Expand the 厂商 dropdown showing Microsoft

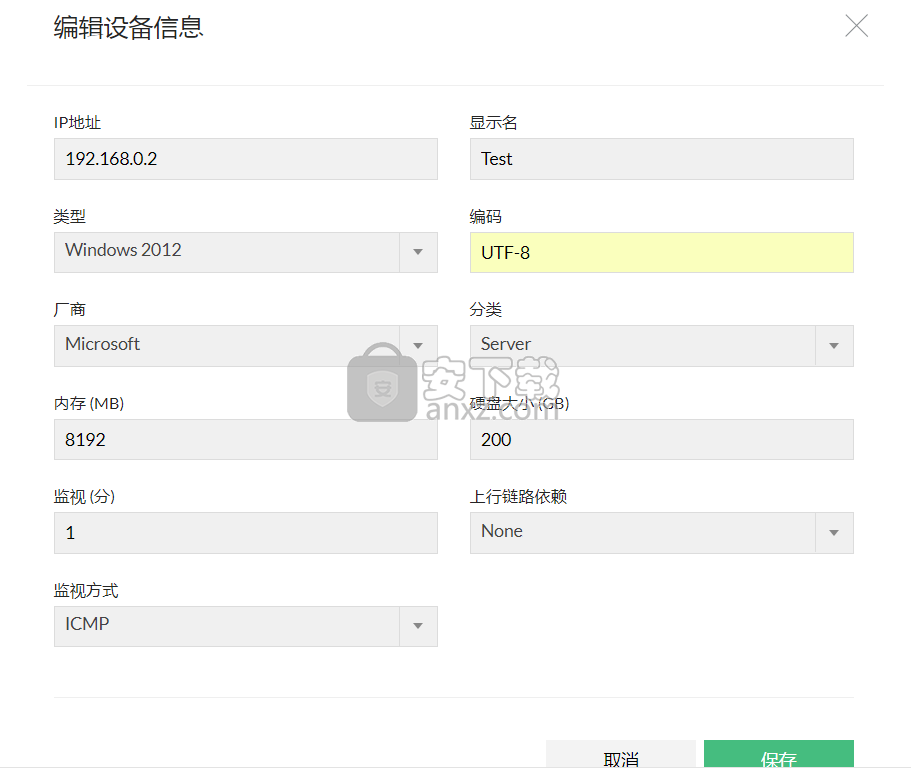tap(246, 346)
